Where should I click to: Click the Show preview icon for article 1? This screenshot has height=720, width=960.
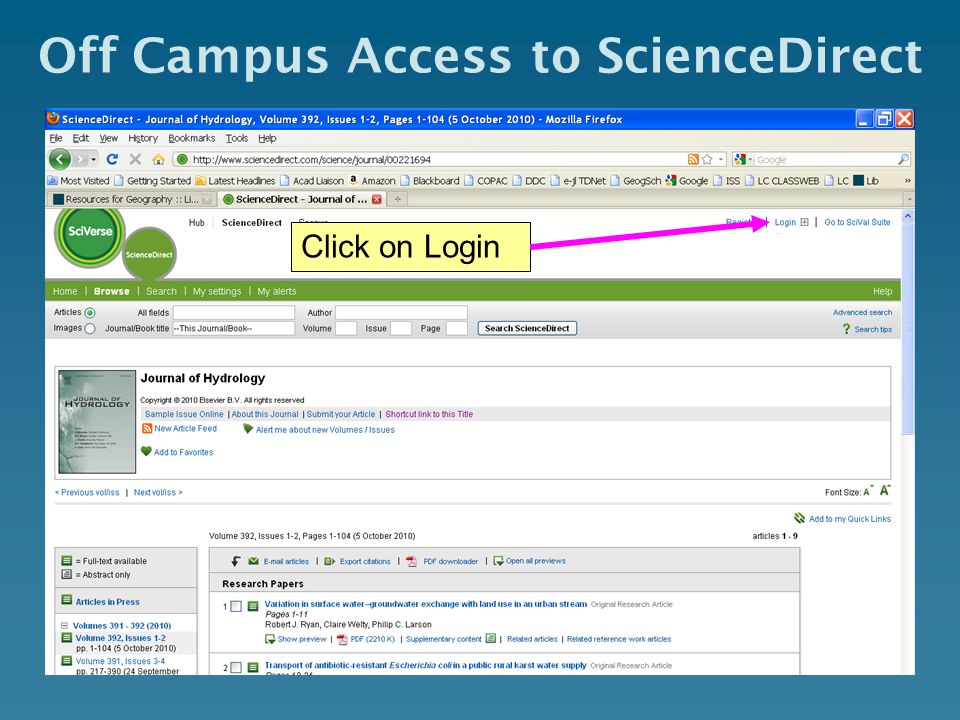(269, 639)
